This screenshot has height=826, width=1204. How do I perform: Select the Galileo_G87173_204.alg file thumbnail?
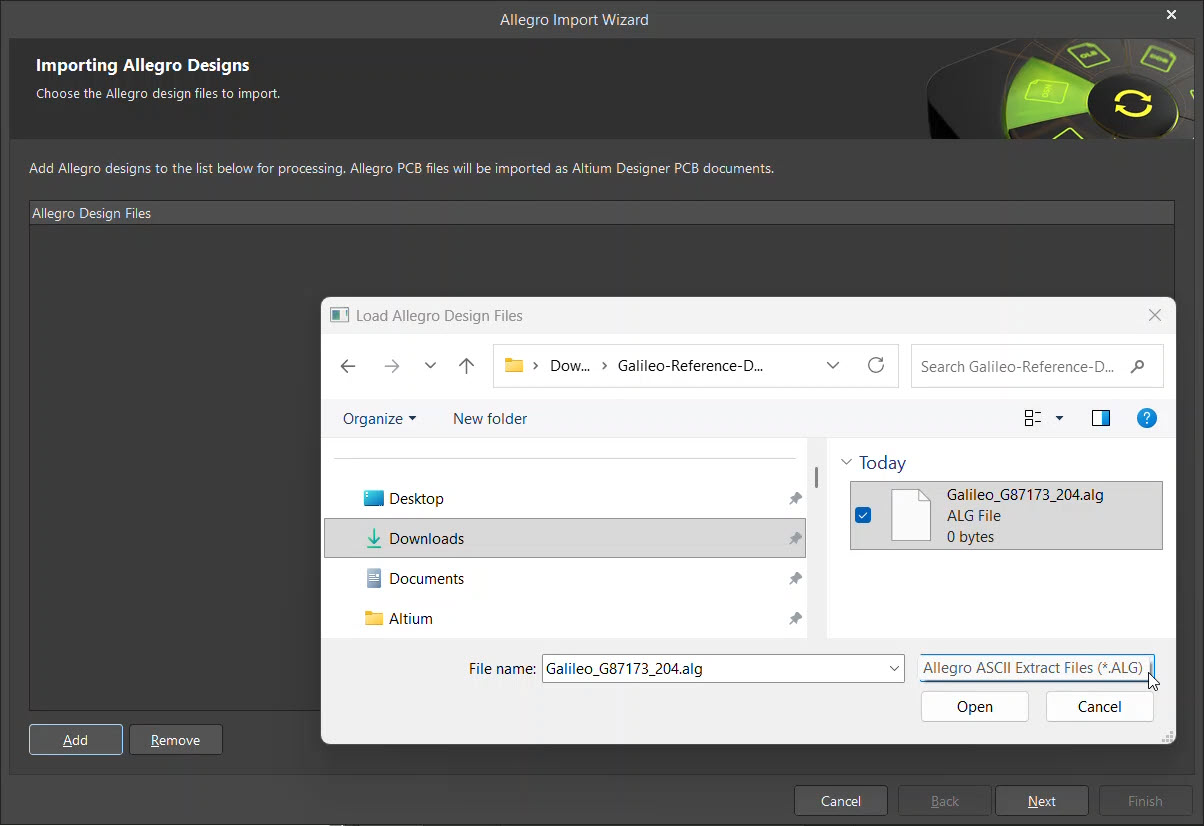point(910,515)
